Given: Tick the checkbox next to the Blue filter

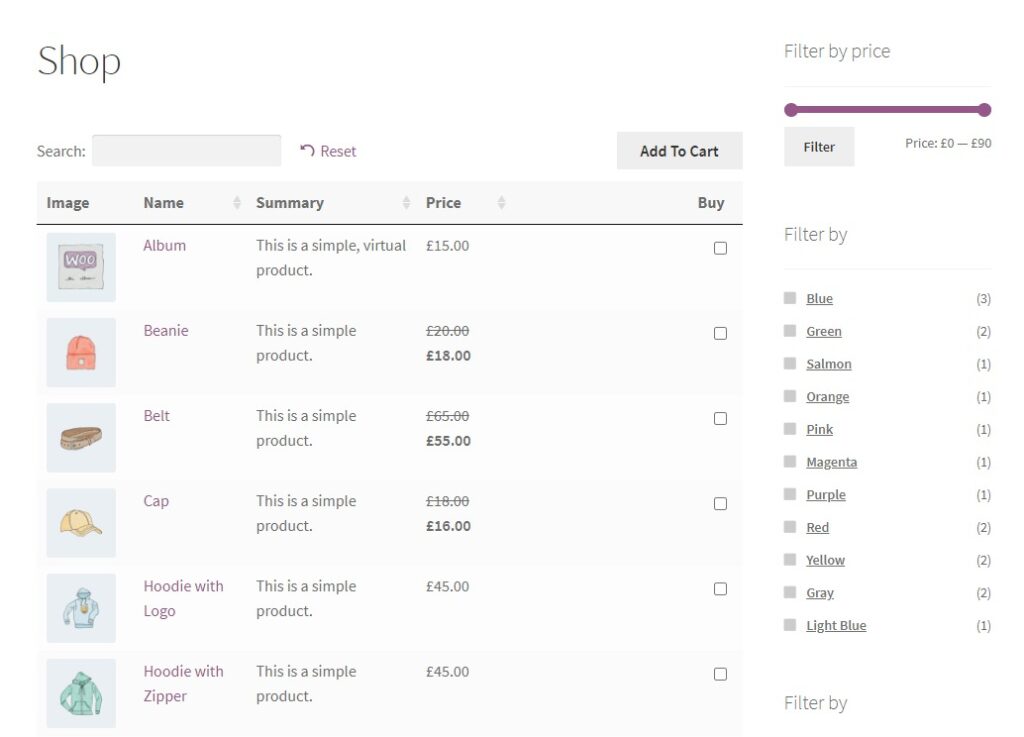Looking at the screenshot, I should [x=789, y=297].
